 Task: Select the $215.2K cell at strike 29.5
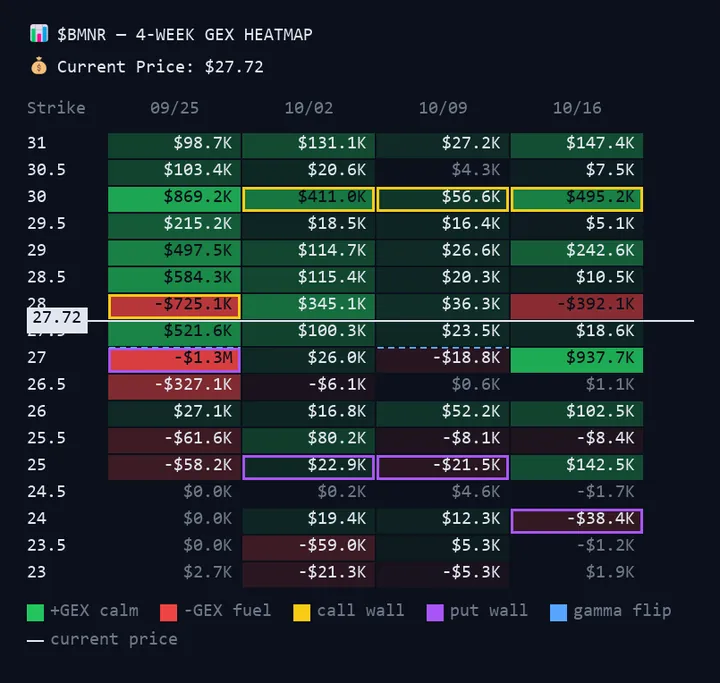click(x=174, y=226)
